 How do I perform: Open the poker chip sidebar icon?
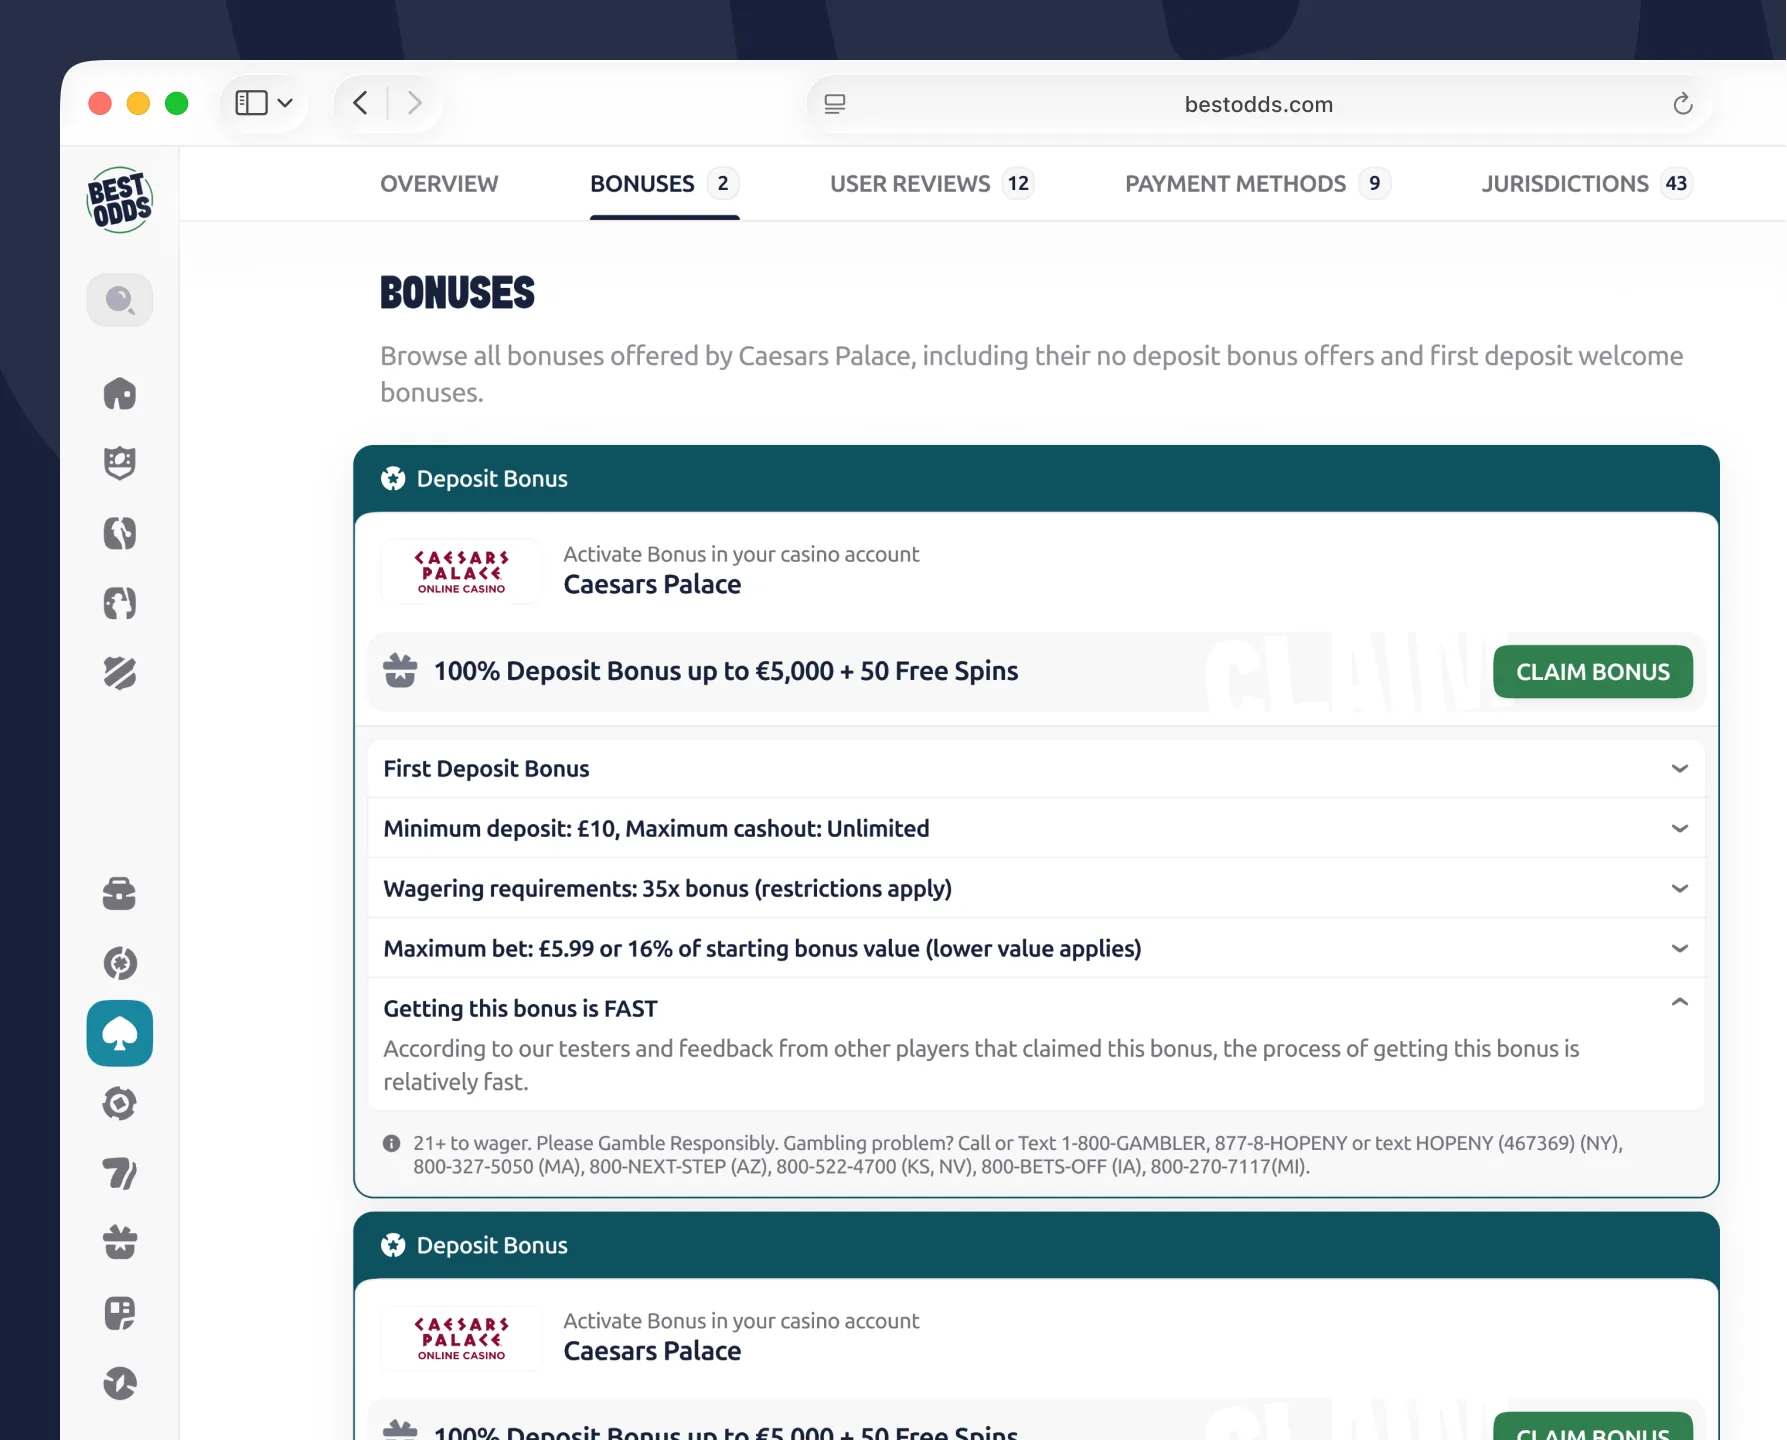pos(120,1103)
